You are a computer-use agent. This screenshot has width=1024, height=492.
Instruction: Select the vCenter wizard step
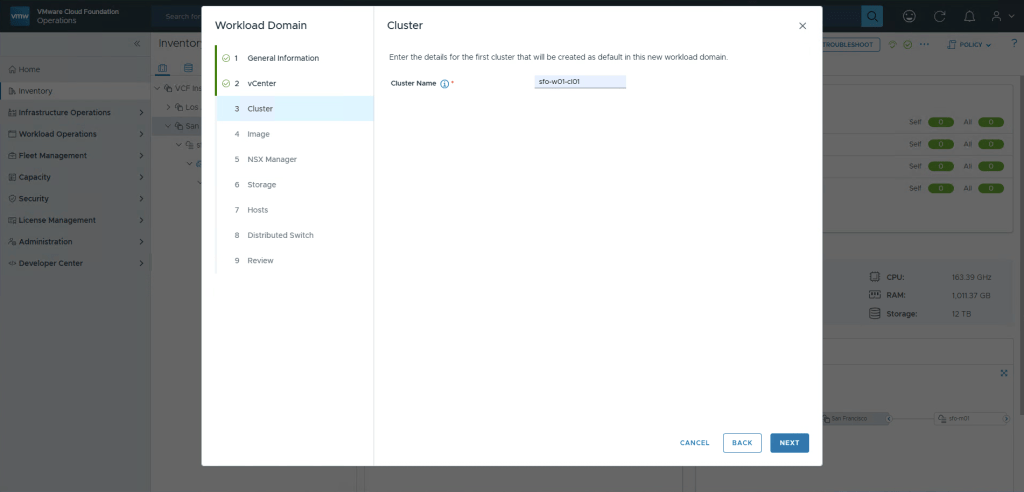click(261, 83)
